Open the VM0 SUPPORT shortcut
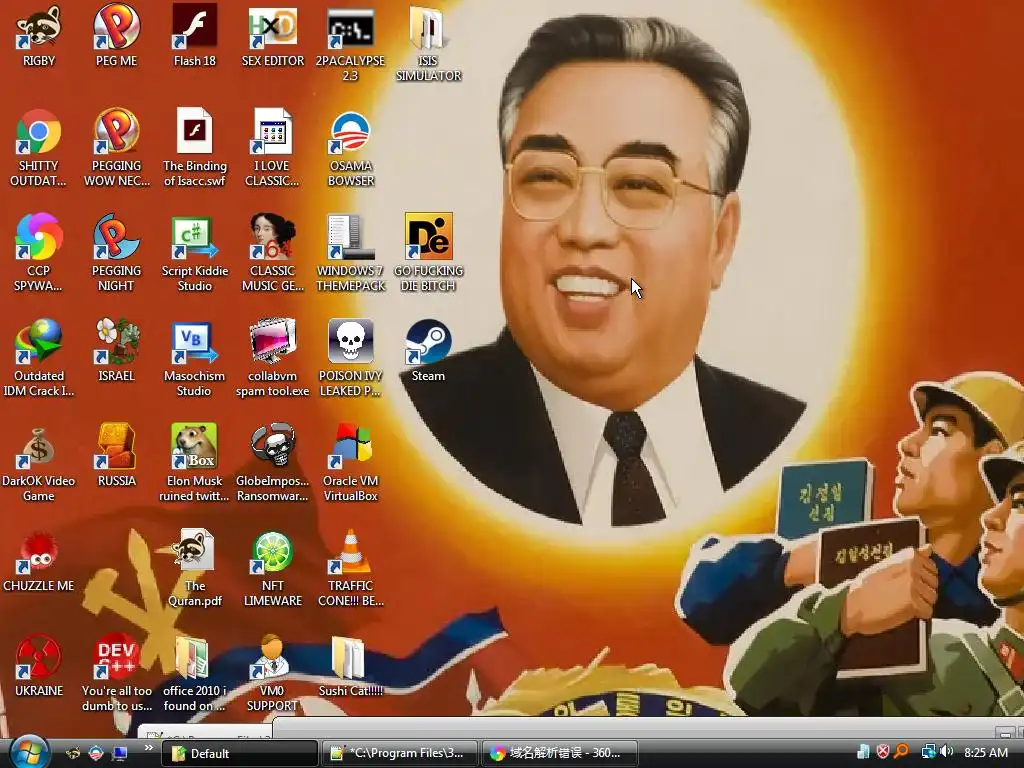The height and width of the screenshot is (768, 1024). (x=273, y=673)
